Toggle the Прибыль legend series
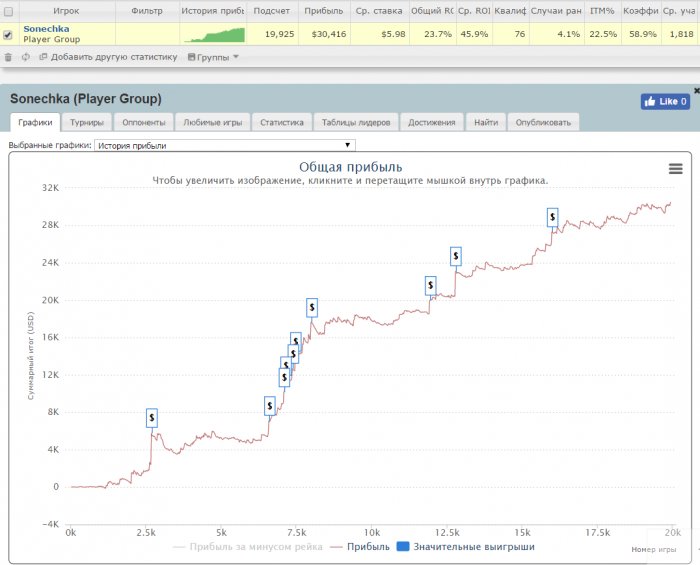Image resolution: width=700 pixels, height=565 pixels. [360, 547]
